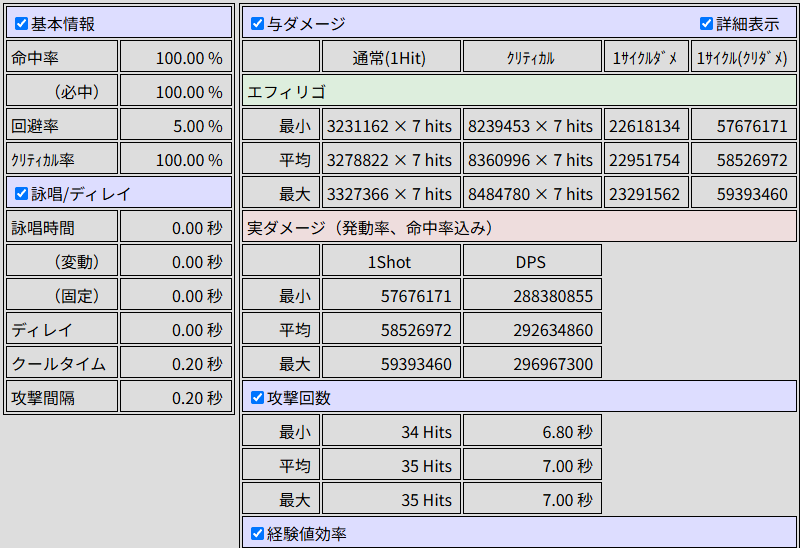
Task: Toggle the 与ダメージ checkbox
Action: pyautogui.click(x=258, y=23)
